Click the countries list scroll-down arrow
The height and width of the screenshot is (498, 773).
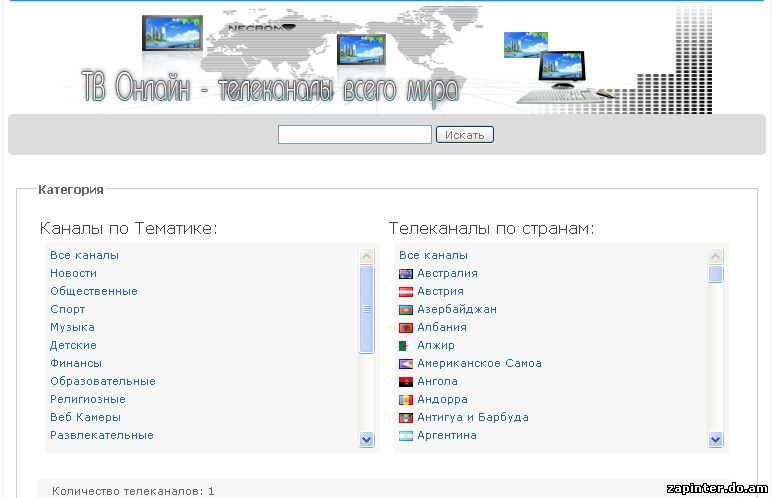point(715,439)
